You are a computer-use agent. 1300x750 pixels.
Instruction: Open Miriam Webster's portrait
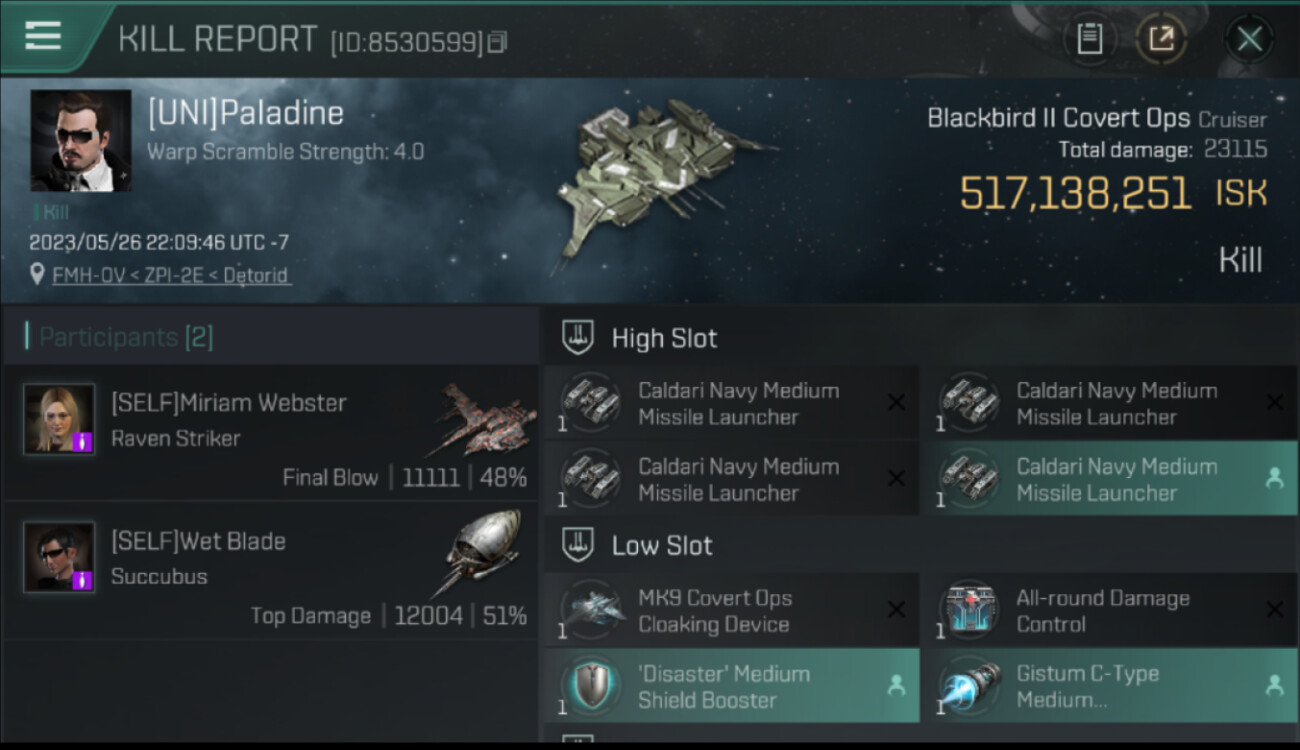59,419
